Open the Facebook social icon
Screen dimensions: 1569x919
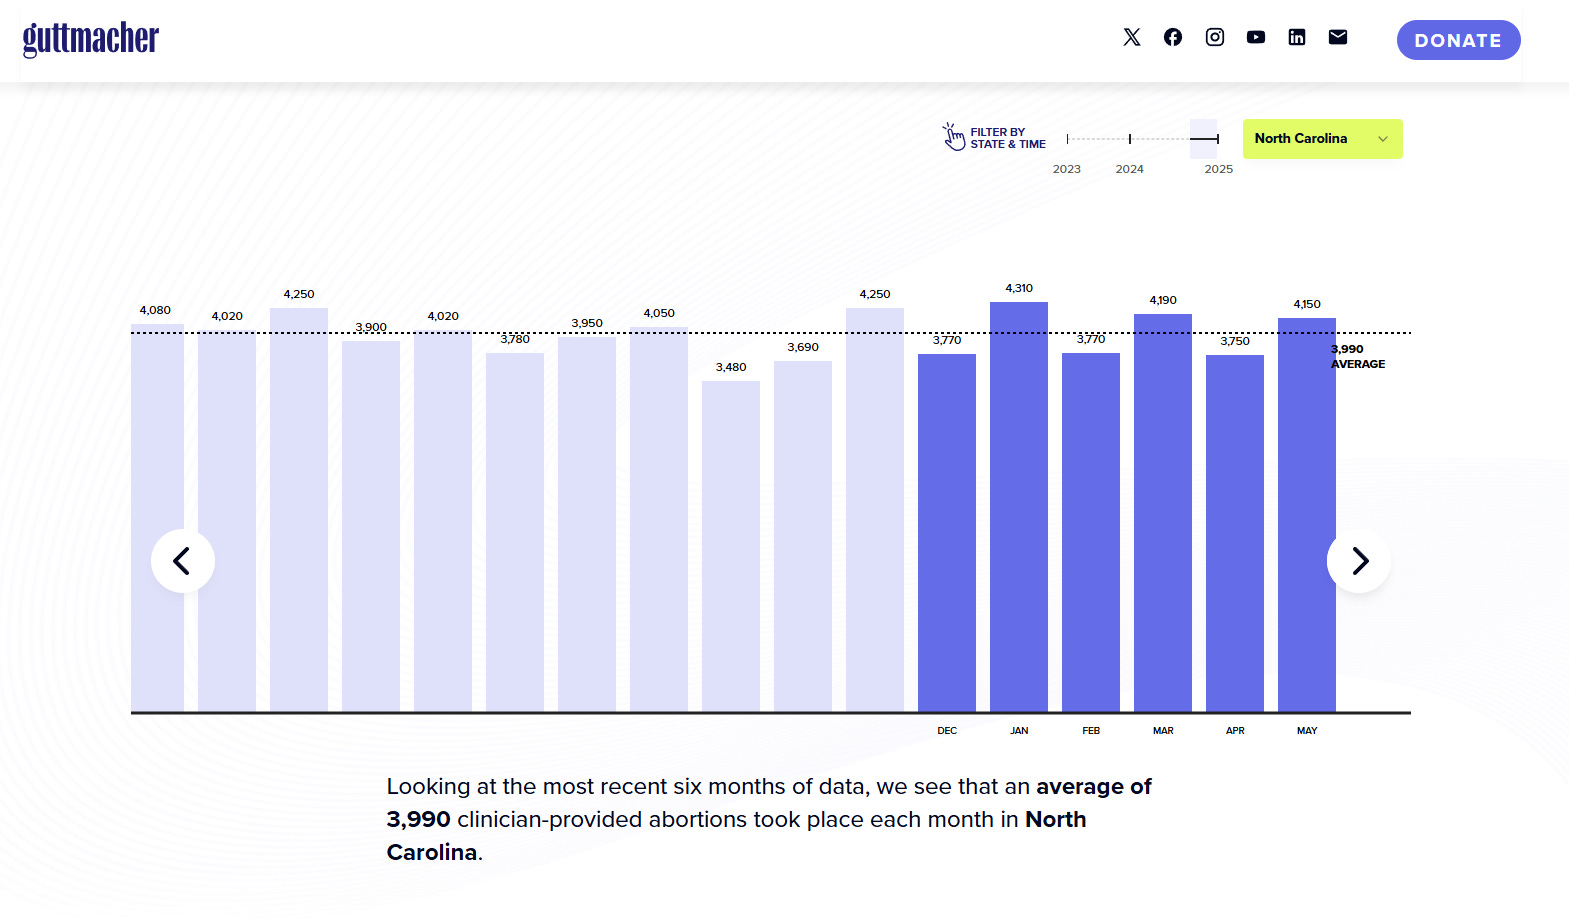[1173, 37]
